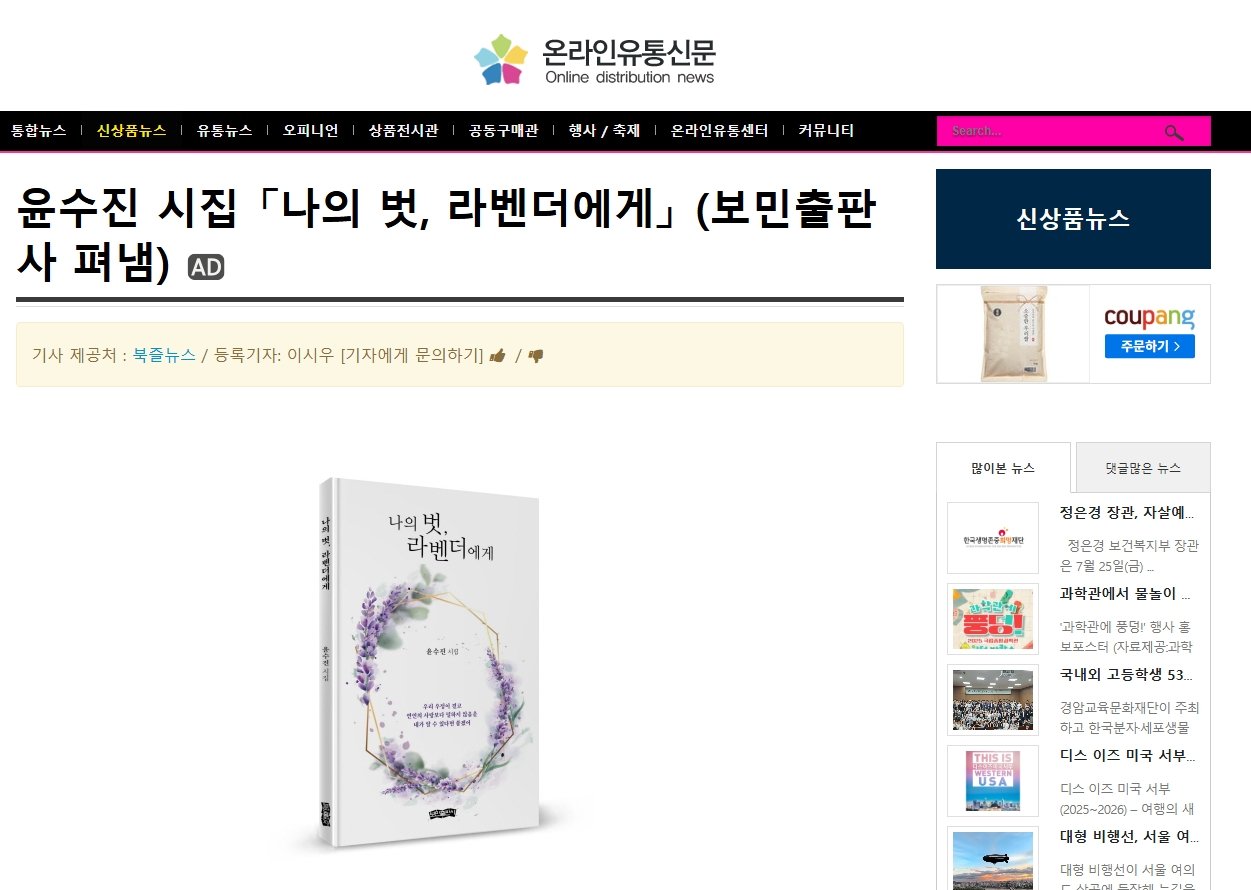The height and width of the screenshot is (890, 1251).
Task: Follow the 북즐뉴스 source link
Action: tap(164, 355)
